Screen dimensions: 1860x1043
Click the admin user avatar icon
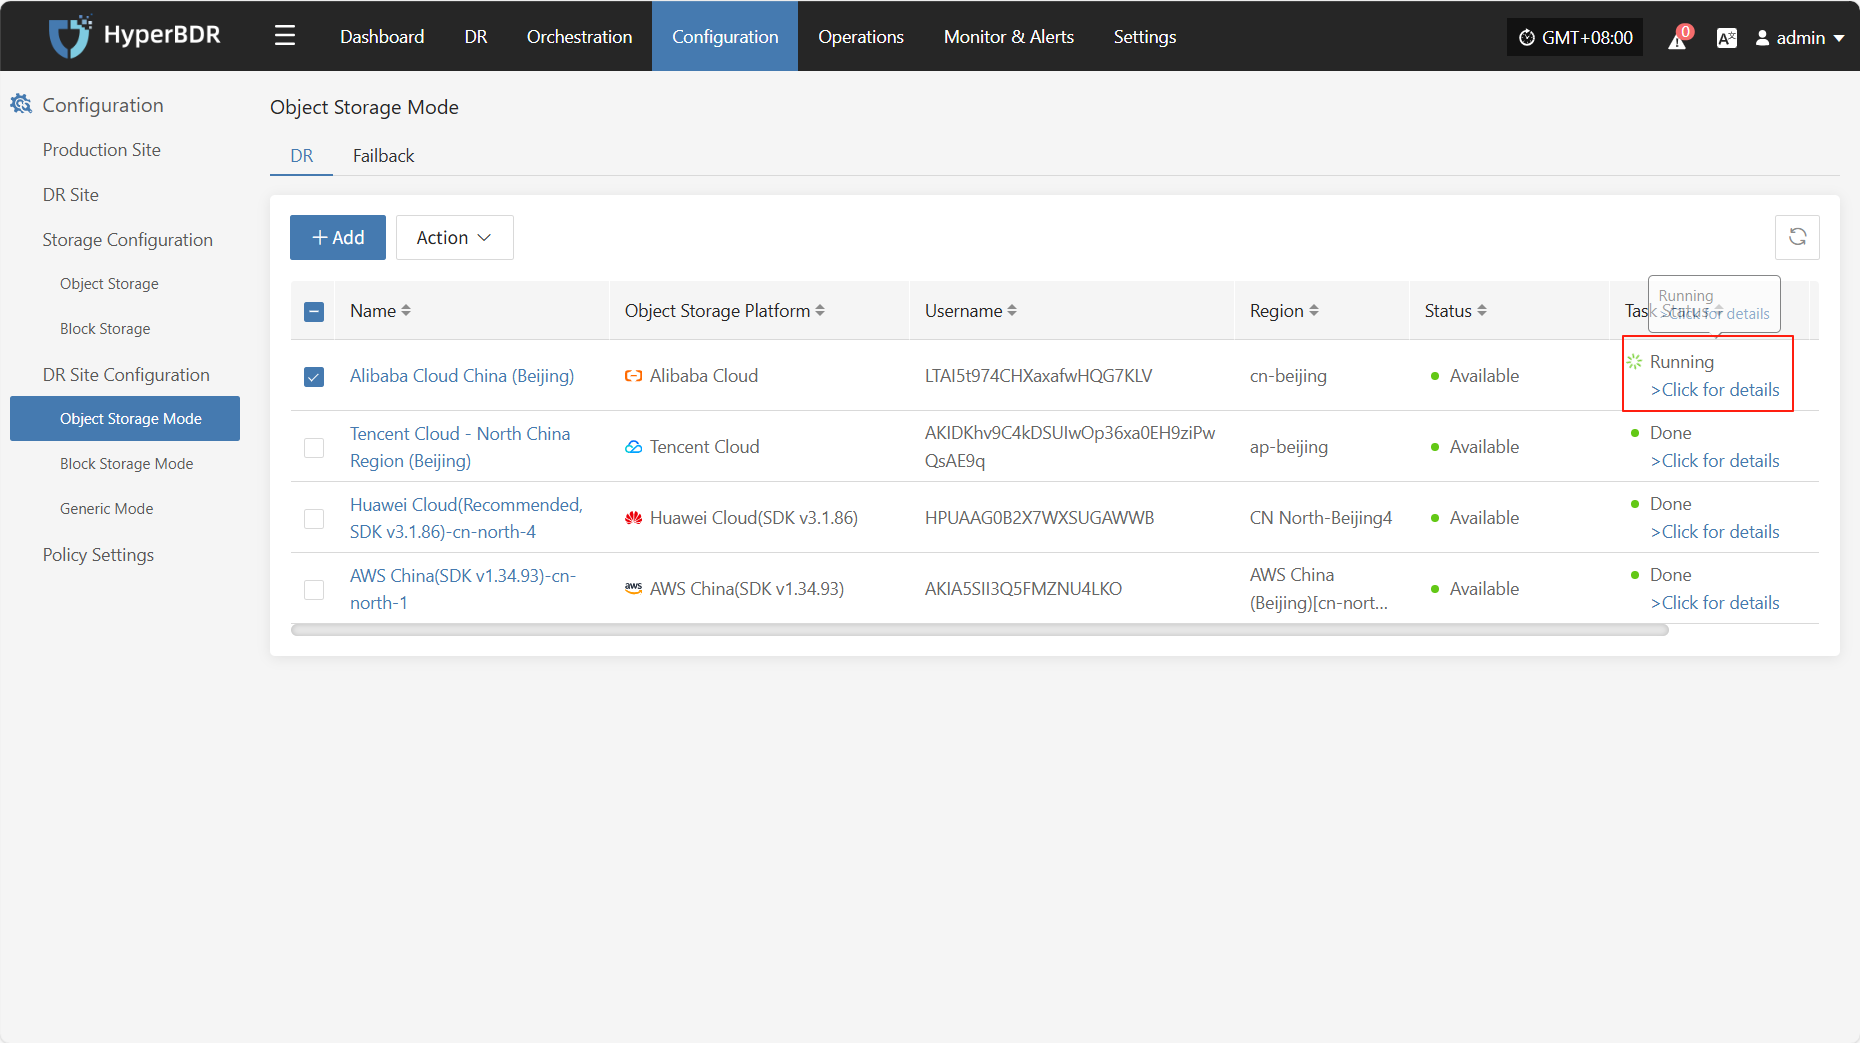[x=1762, y=38]
